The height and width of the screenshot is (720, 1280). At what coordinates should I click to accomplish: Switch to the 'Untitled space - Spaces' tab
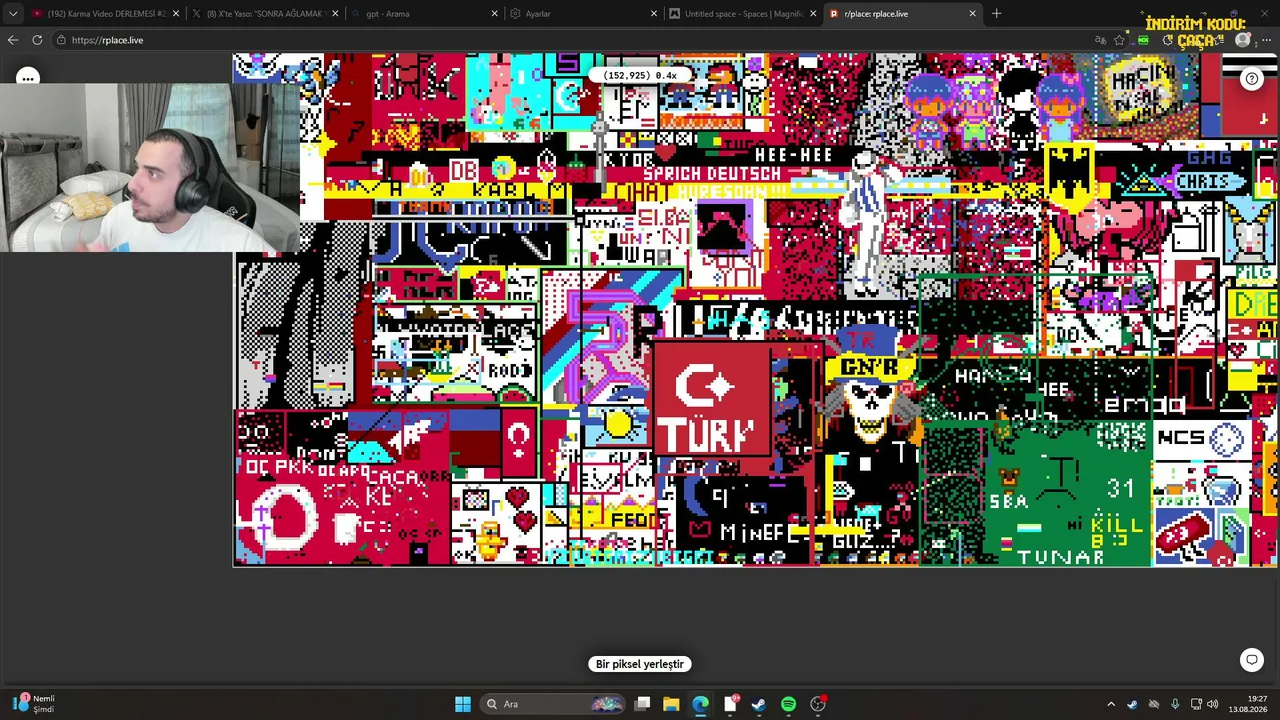click(x=743, y=14)
